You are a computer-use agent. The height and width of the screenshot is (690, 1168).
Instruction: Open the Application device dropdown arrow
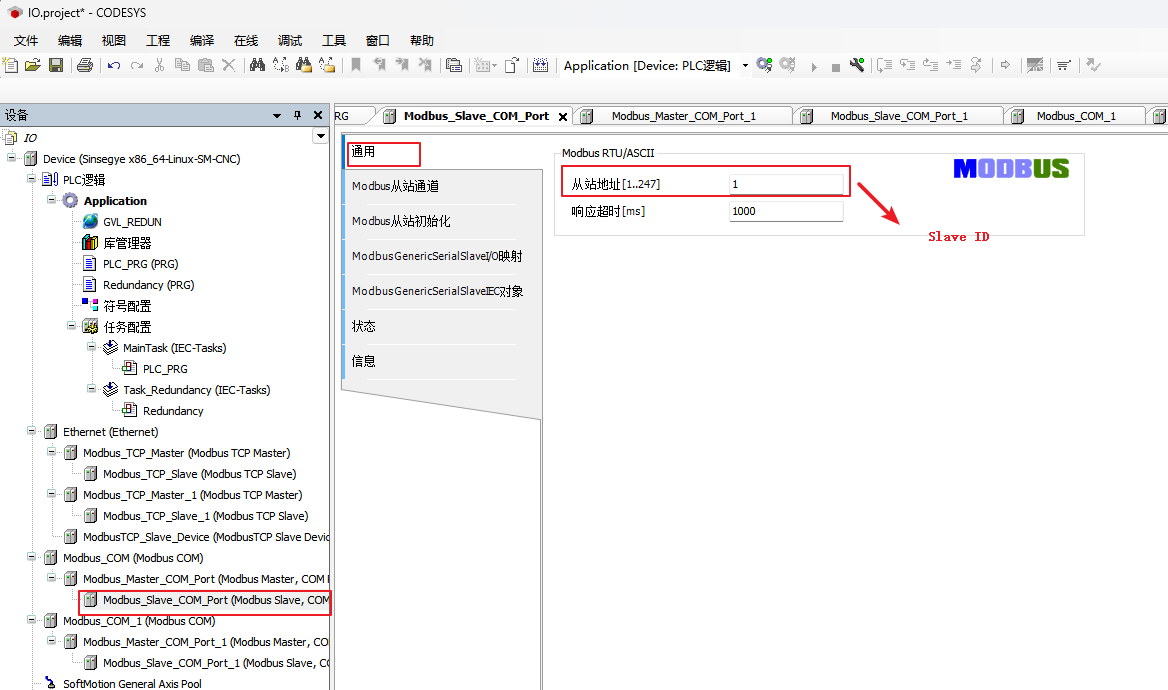click(x=745, y=66)
